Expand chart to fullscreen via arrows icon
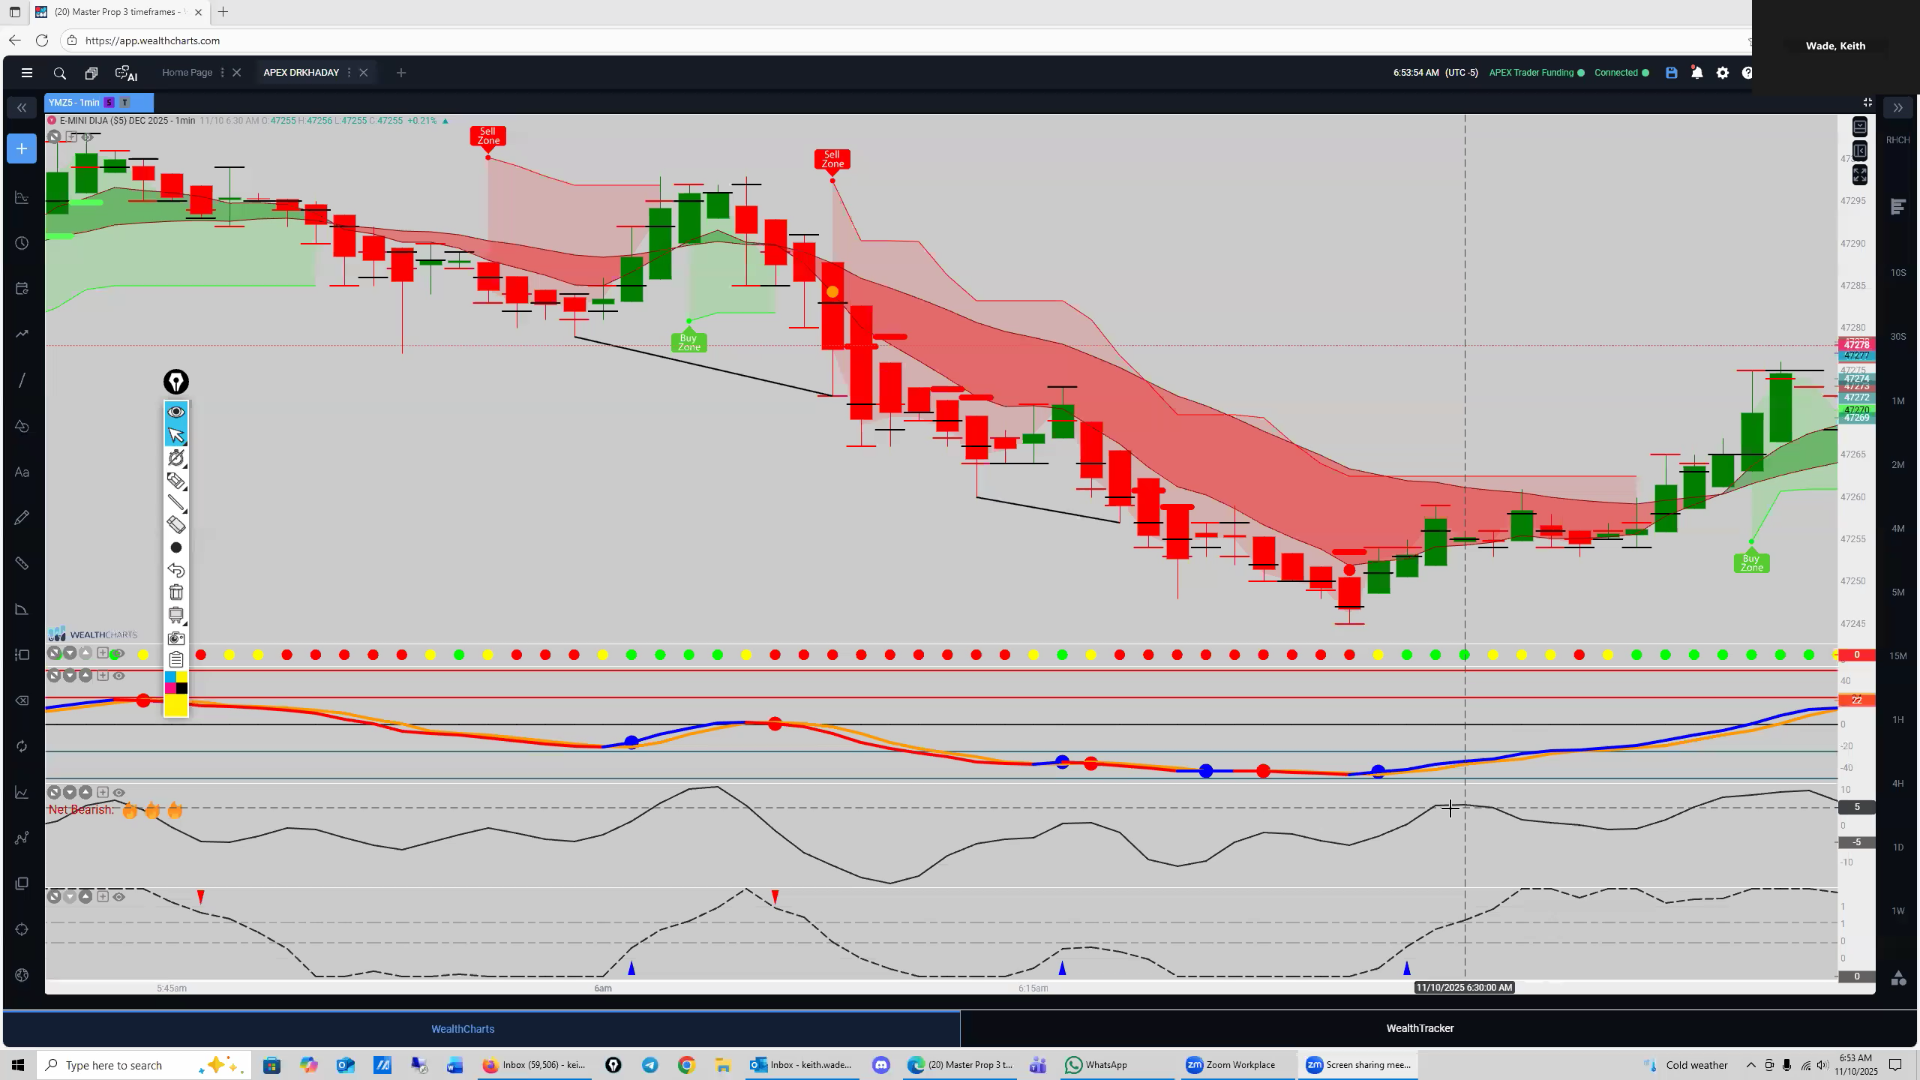The image size is (1920, 1080). (x=1859, y=175)
